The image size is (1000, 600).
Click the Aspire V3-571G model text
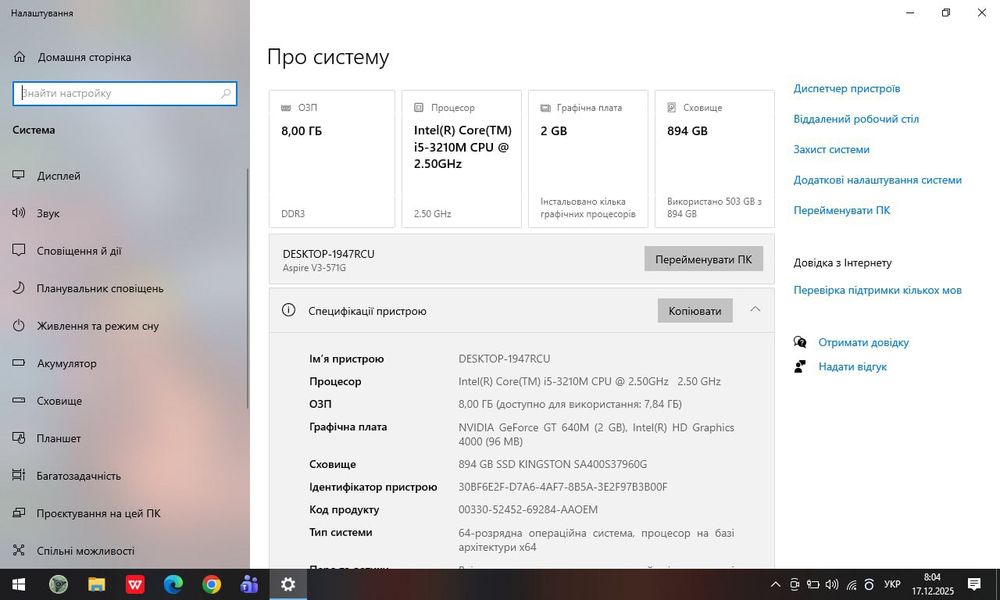click(314, 268)
